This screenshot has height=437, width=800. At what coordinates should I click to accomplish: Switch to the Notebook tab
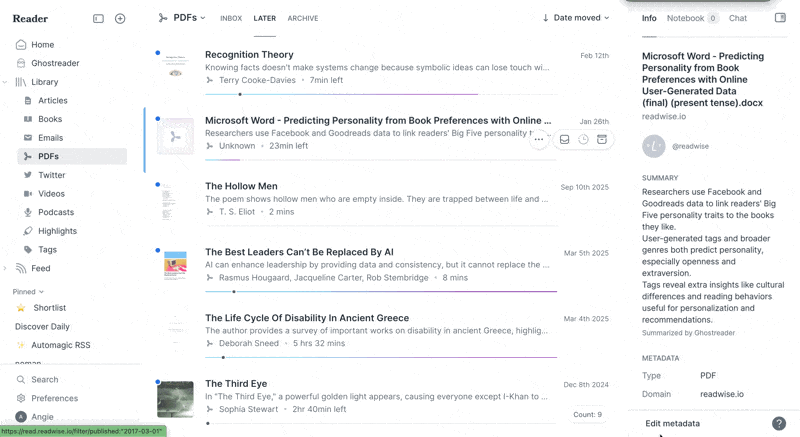(x=685, y=18)
